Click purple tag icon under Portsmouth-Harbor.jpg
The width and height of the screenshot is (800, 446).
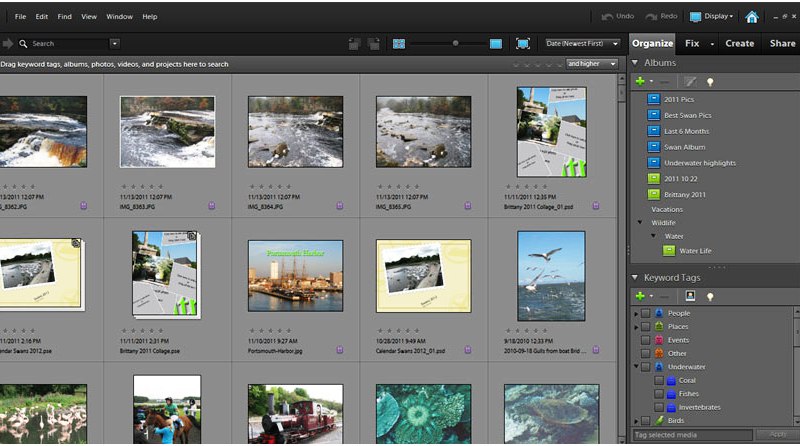[x=340, y=350]
